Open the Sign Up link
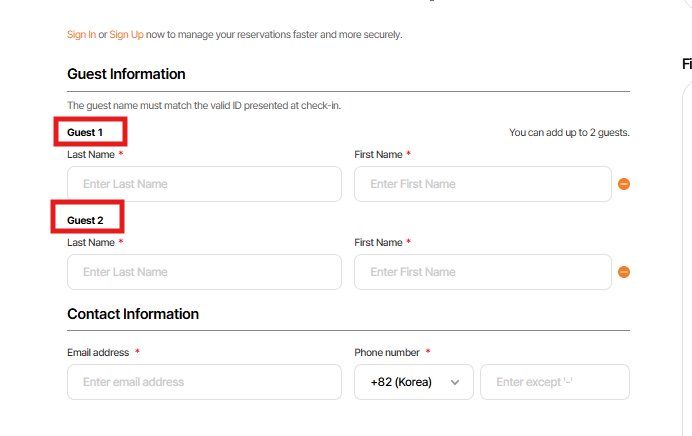 [126, 34]
